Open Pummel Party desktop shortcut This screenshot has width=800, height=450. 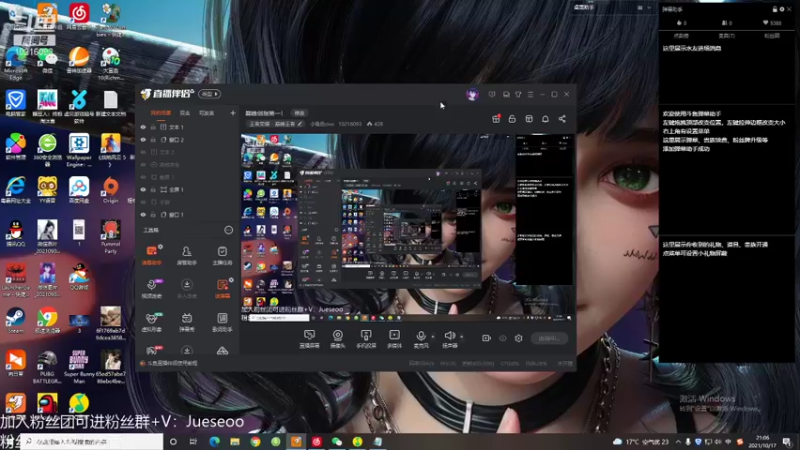tap(110, 236)
